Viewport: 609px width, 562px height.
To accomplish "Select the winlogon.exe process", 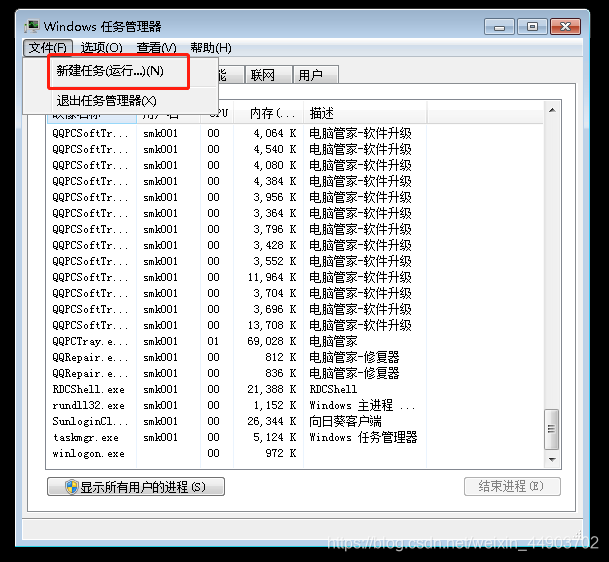I will (x=236, y=453).
